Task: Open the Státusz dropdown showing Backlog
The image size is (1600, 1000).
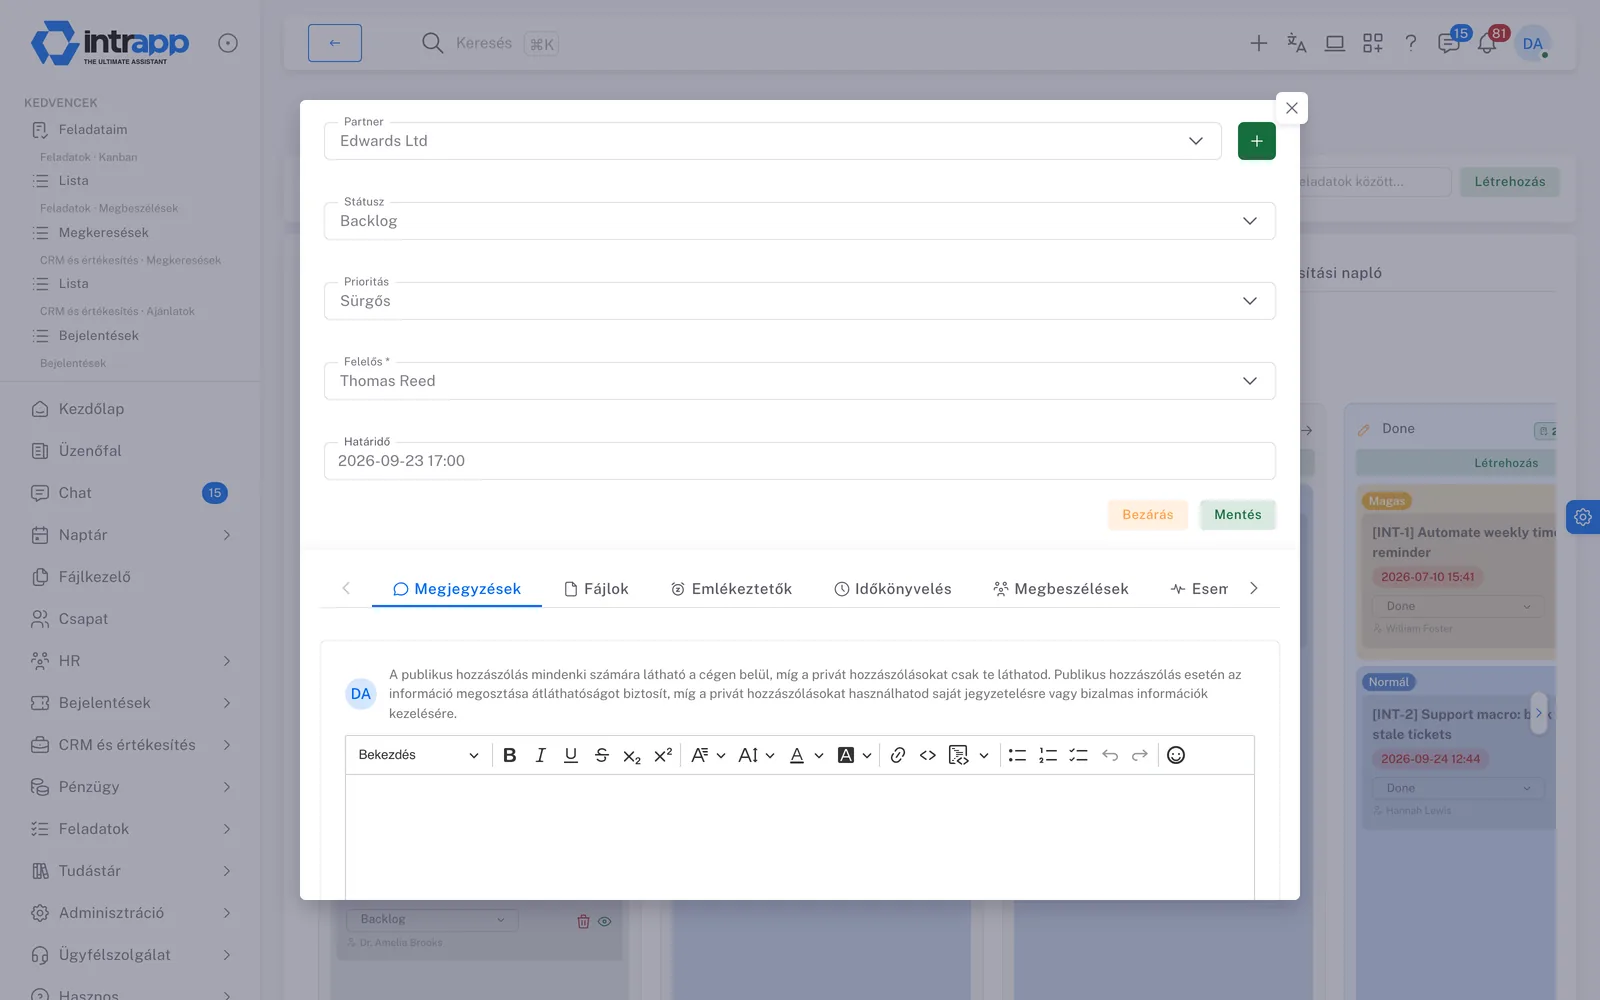Action: [800, 221]
